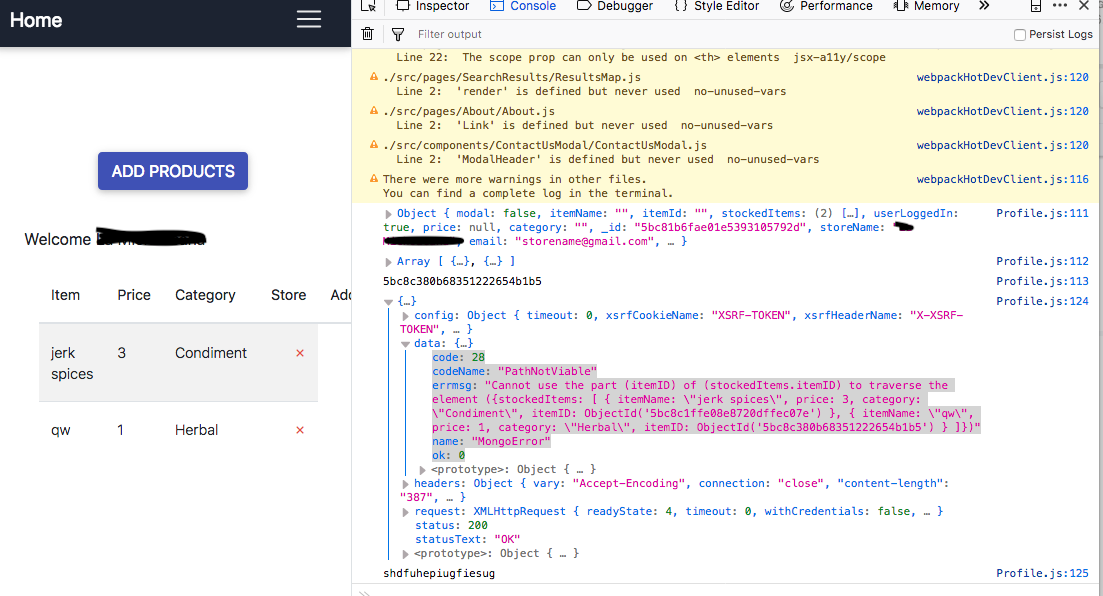Open webpackHotDevClient.js:120 link for About.js
This screenshot has width=1103, height=596.
tap(1002, 111)
